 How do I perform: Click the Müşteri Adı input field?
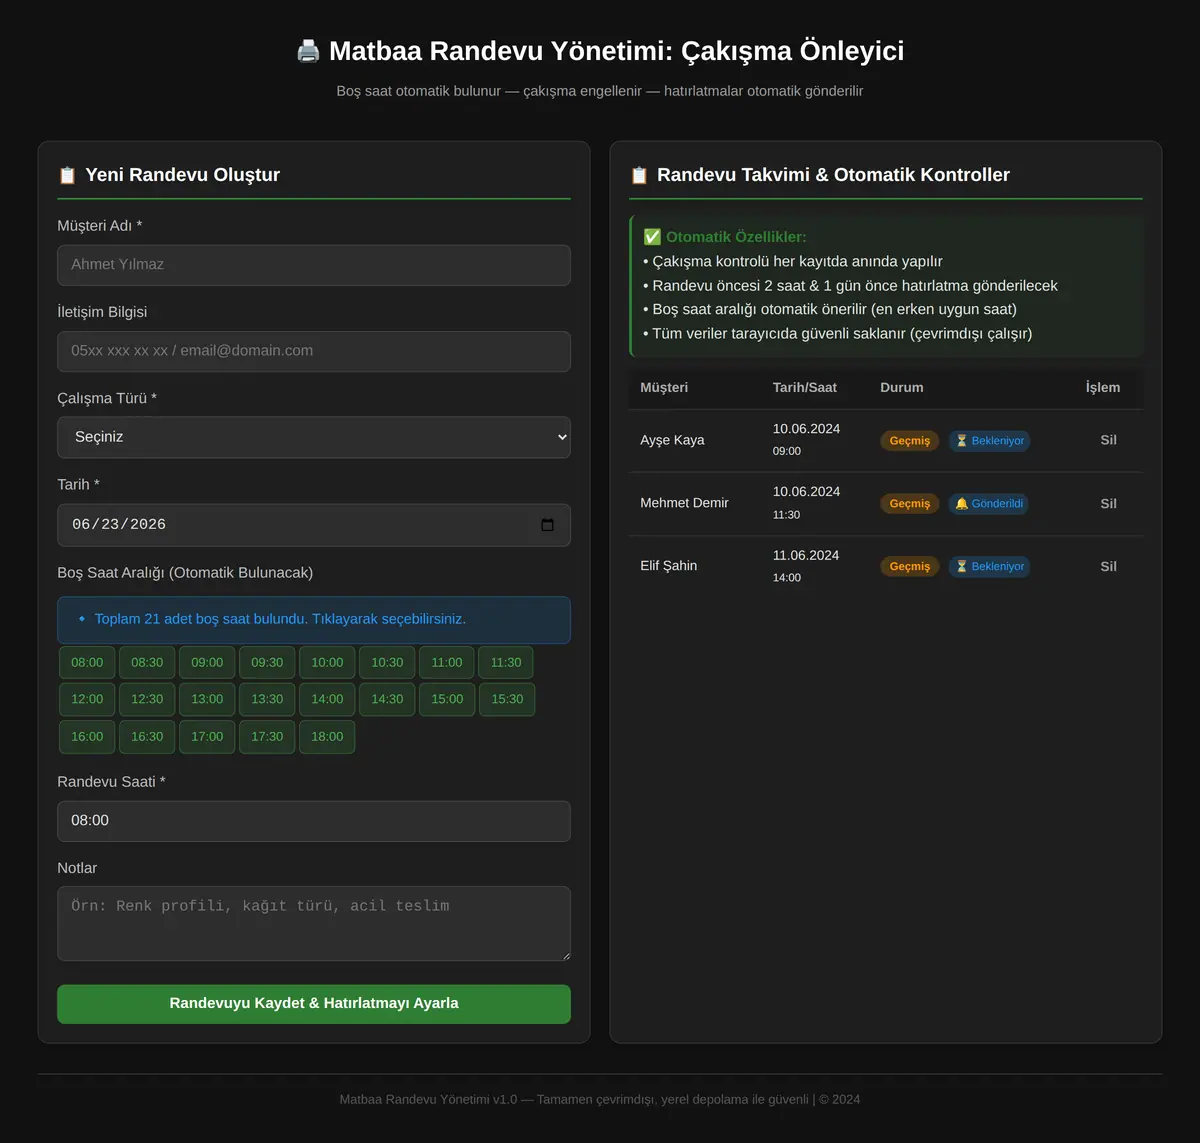coord(314,265)
